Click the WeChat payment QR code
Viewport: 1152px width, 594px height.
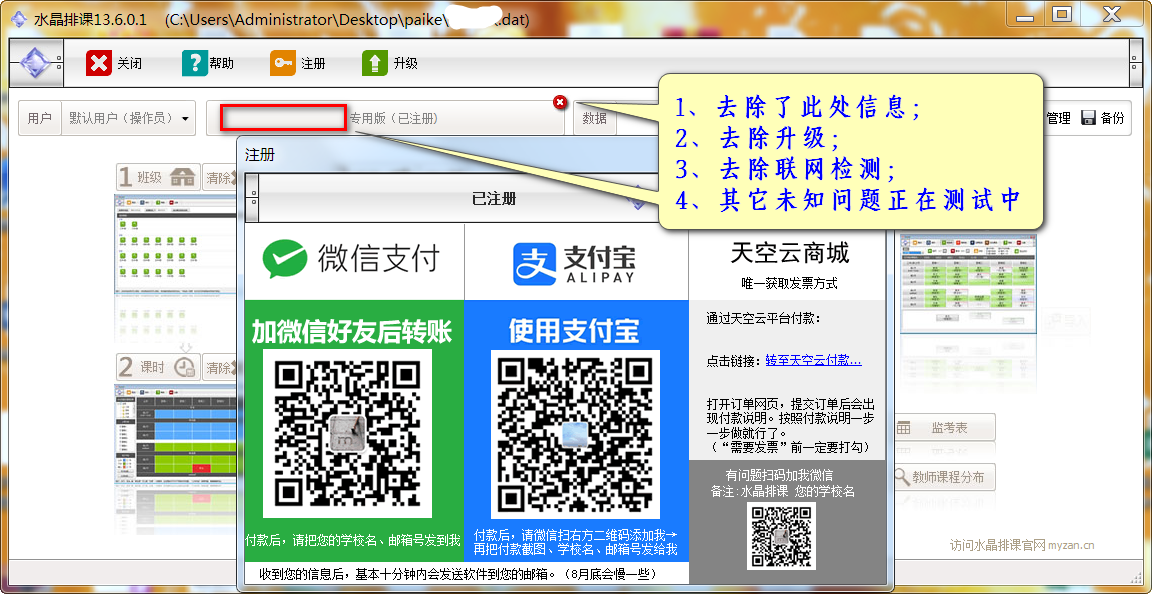347,432
